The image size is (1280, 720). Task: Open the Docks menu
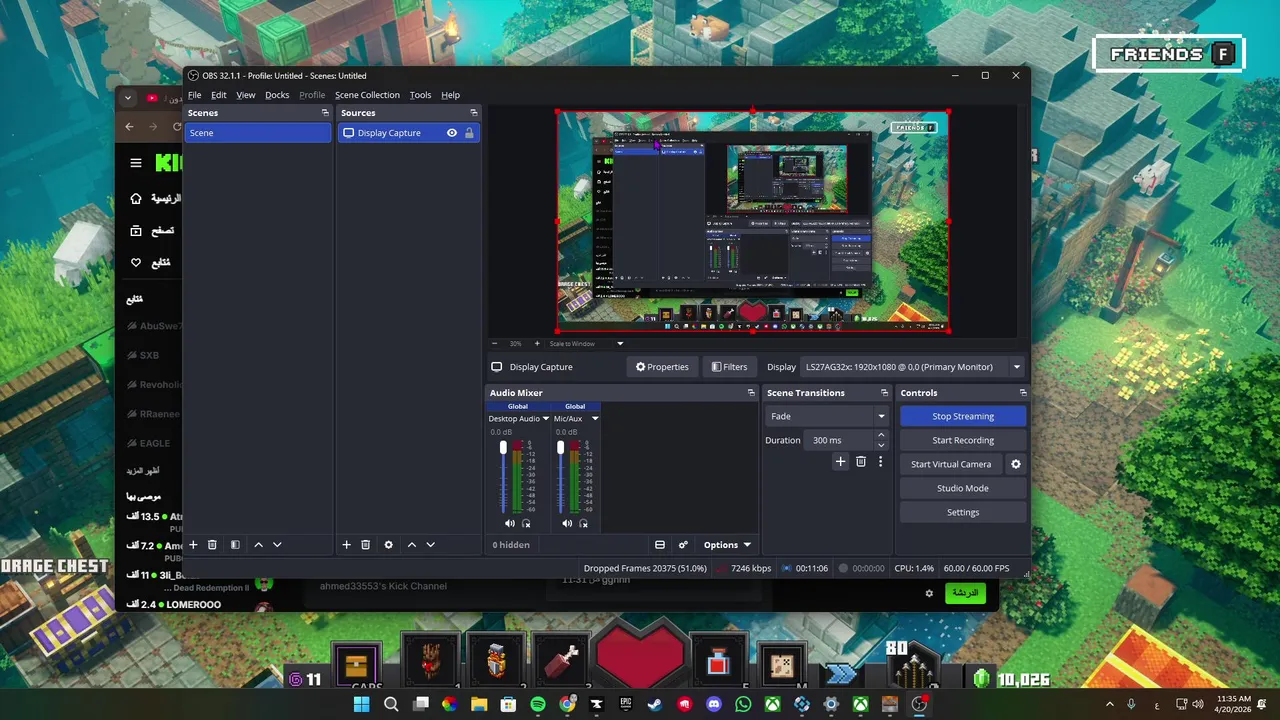(277, 95)
